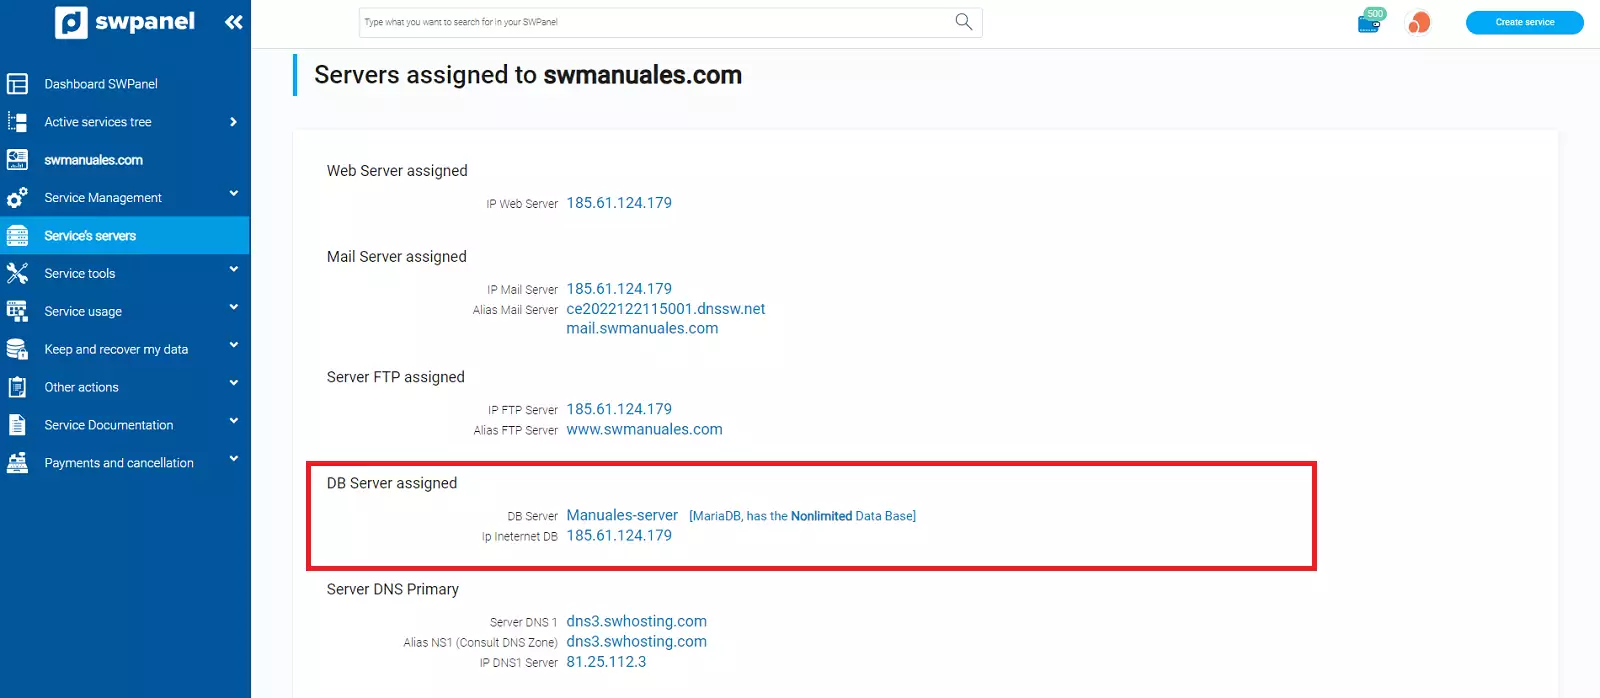Click the Active services tree icon

tap(17, 122)
